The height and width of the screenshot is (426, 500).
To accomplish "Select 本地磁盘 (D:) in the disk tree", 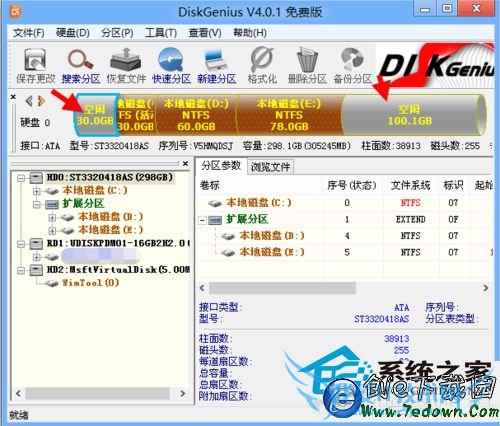I will pyautogui.click(x=110, y=217).
